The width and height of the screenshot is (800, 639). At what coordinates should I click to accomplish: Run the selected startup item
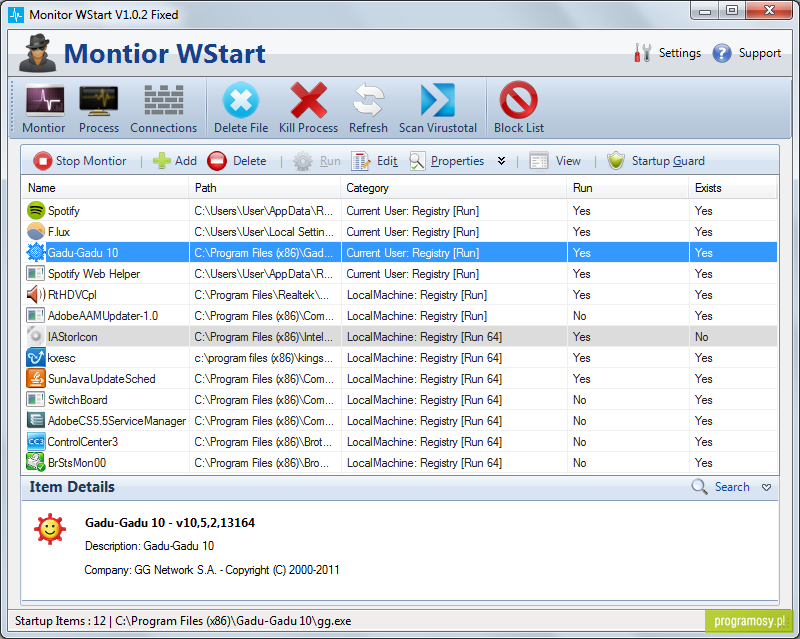click(x=317, y=161)
